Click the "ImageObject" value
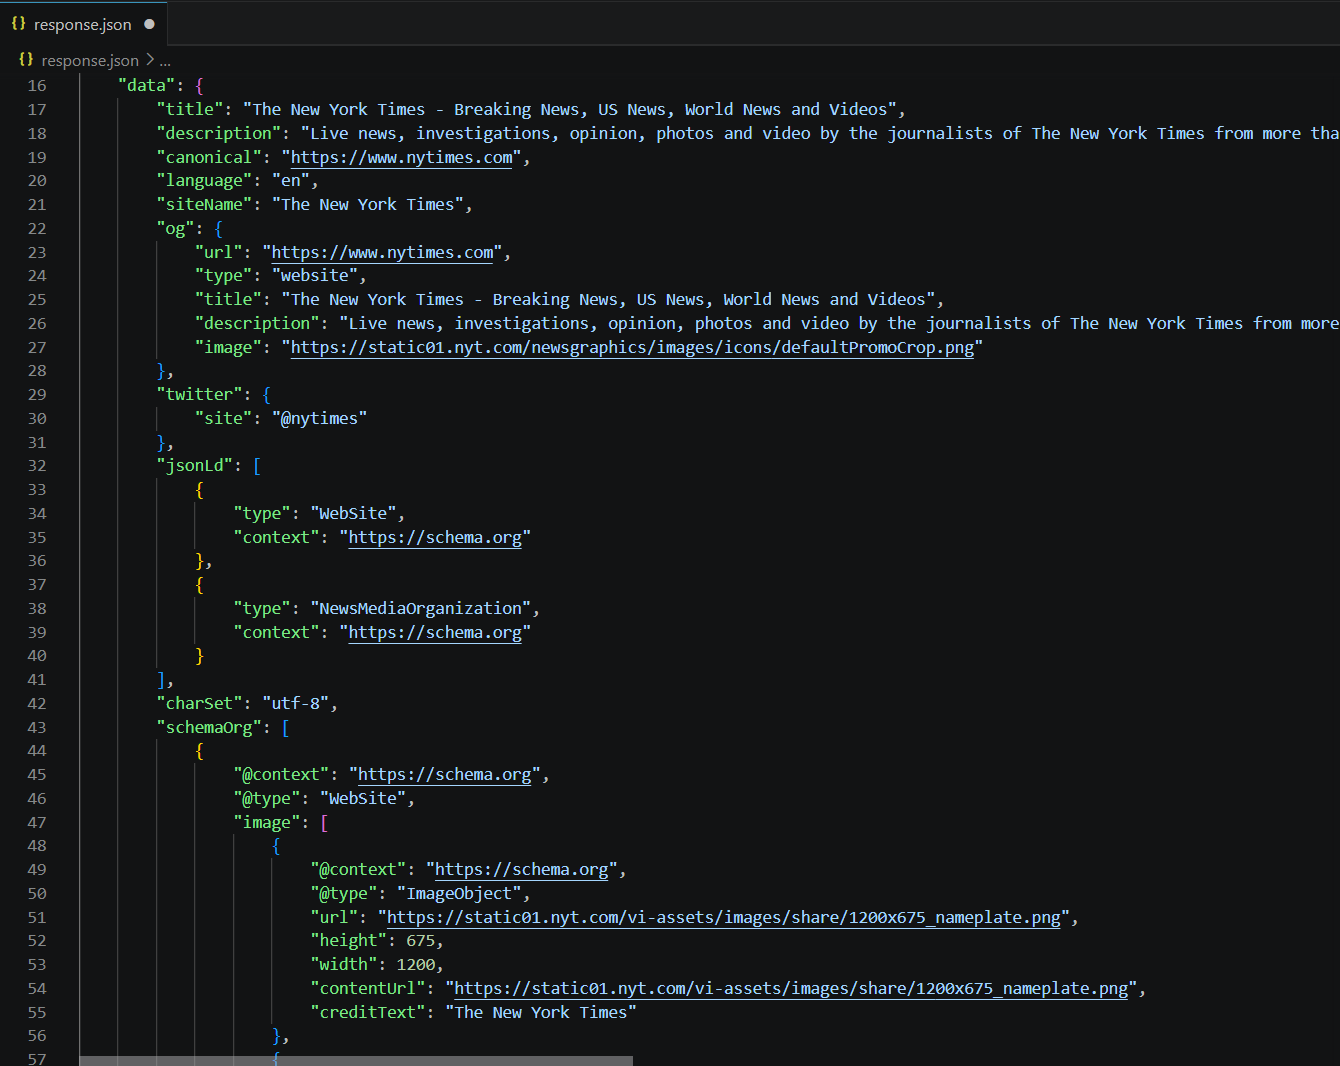 pos(459,893)
